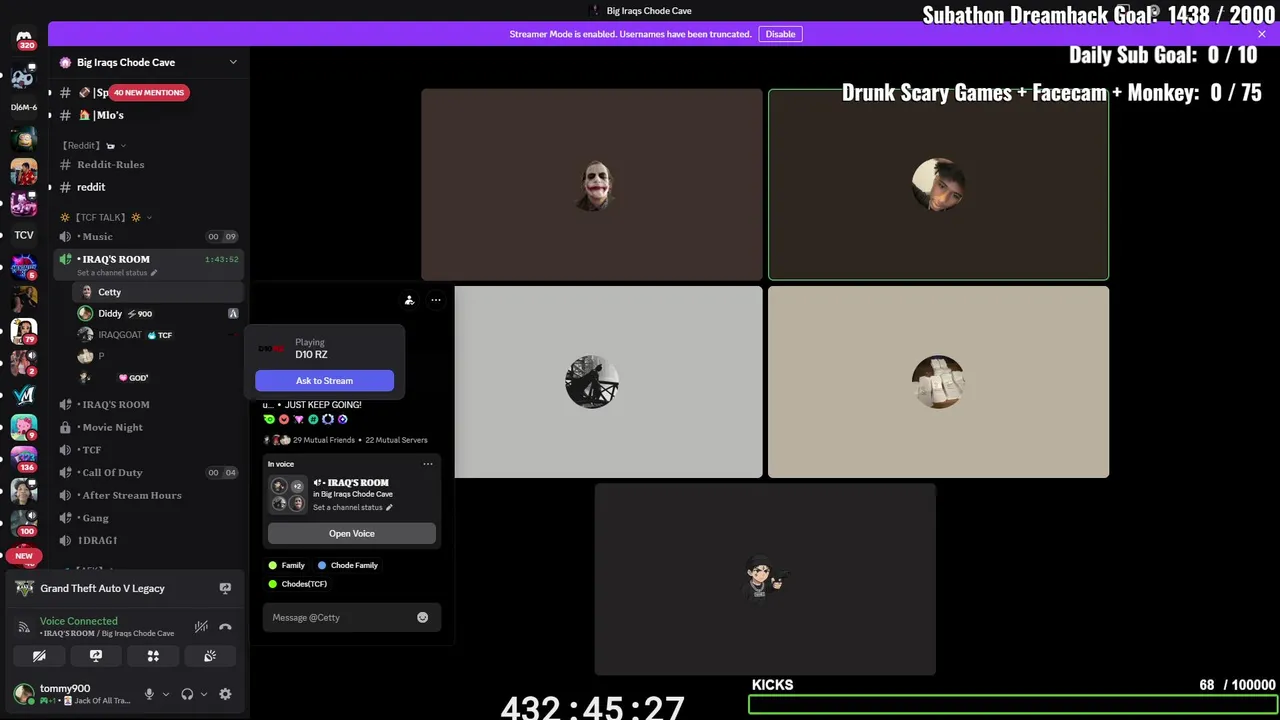
Task: Click 29 Mutual Friends link
Action: pos(324,440)
